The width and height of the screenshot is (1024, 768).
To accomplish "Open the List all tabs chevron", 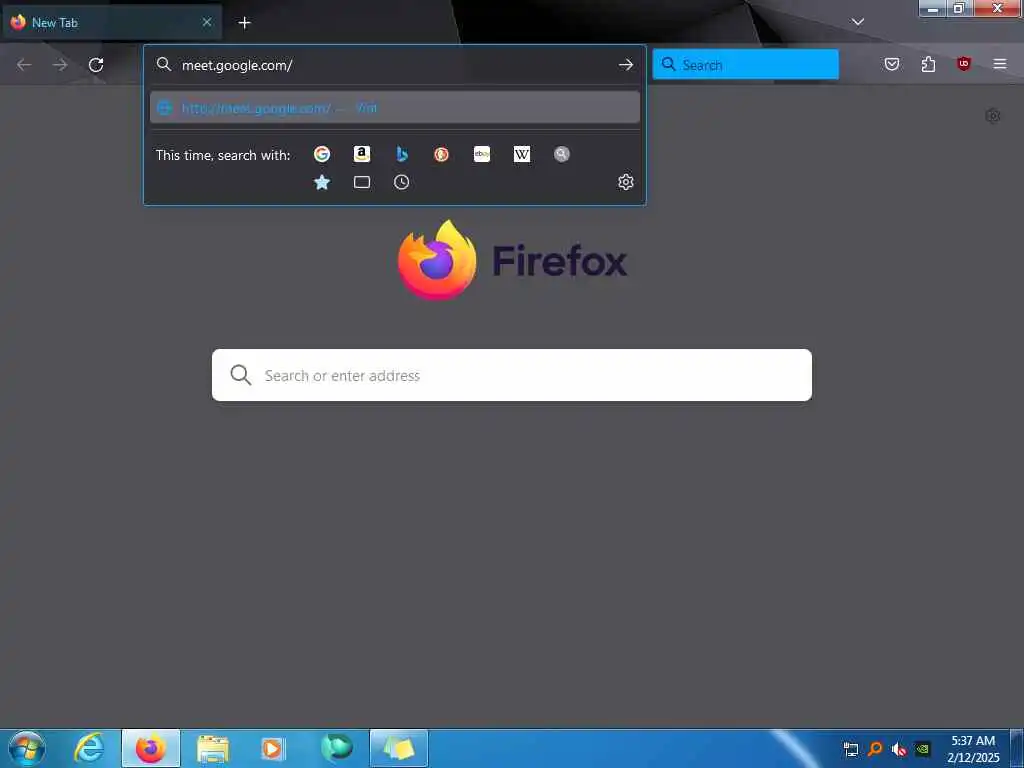I will click(x=857, y=22).
